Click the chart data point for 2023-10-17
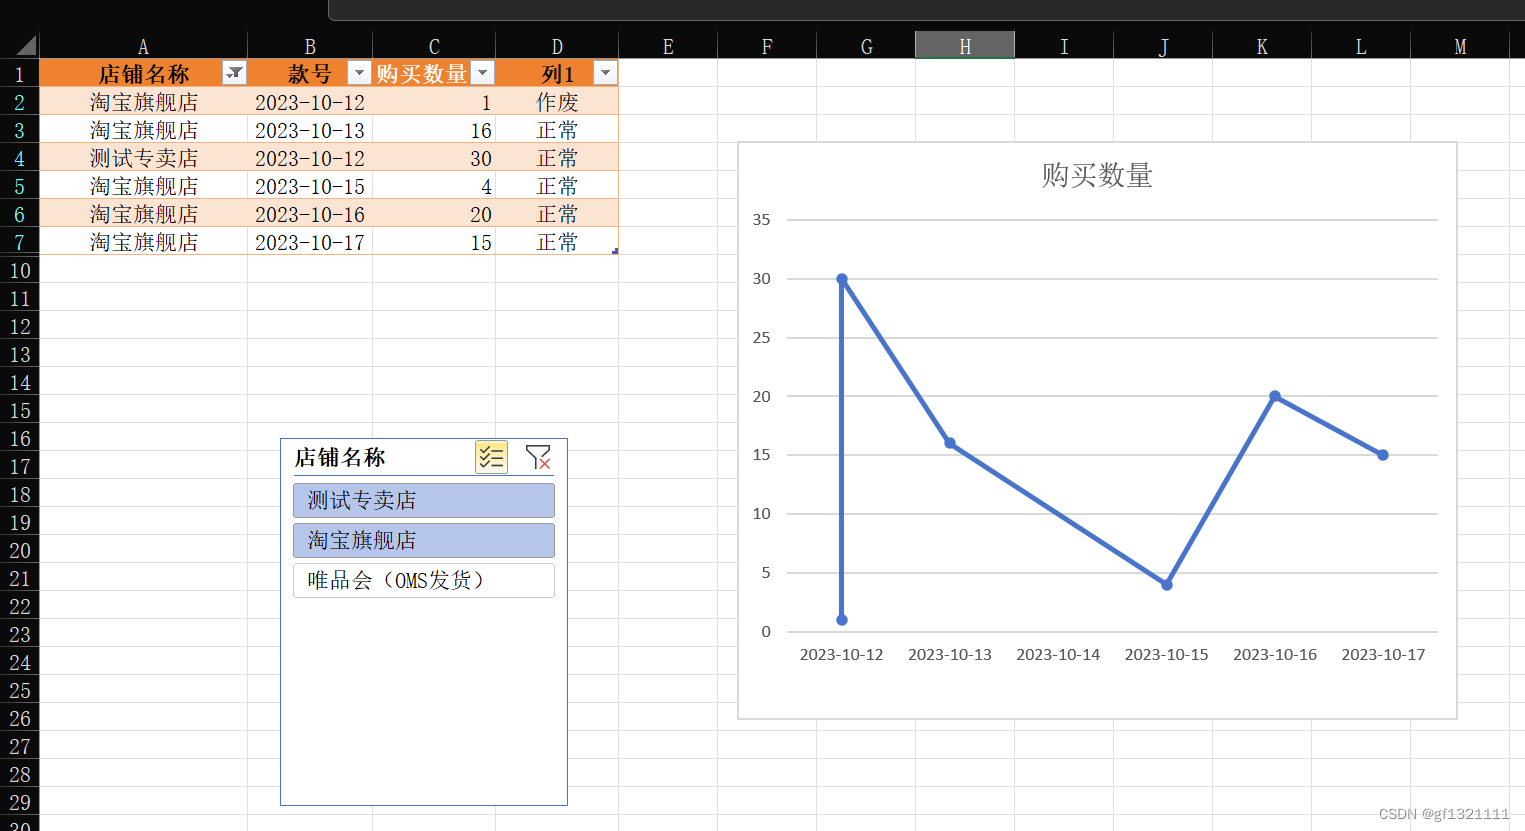Image resolution: width=1525 pixels, height=831 pixels. pyautogui.click(x=1383, y=455)
